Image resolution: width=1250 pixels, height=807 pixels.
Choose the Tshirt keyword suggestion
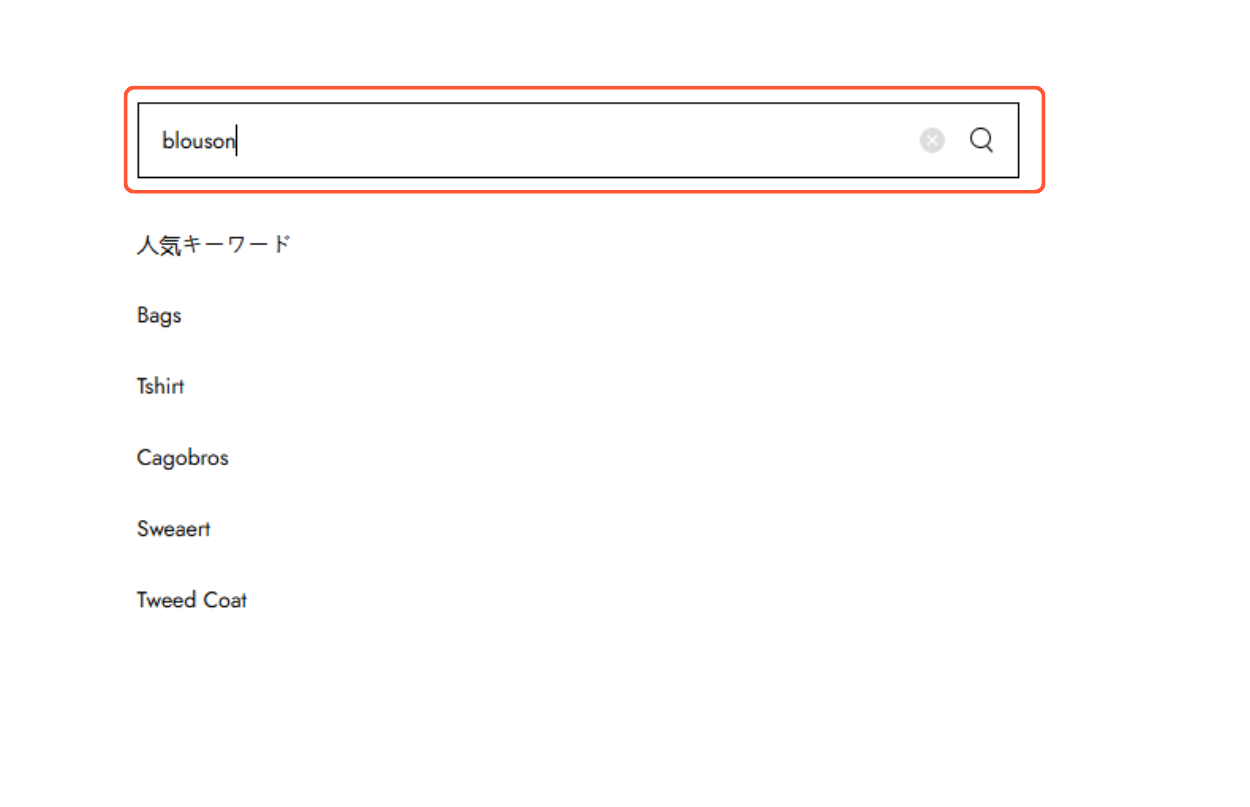(160, 386)
